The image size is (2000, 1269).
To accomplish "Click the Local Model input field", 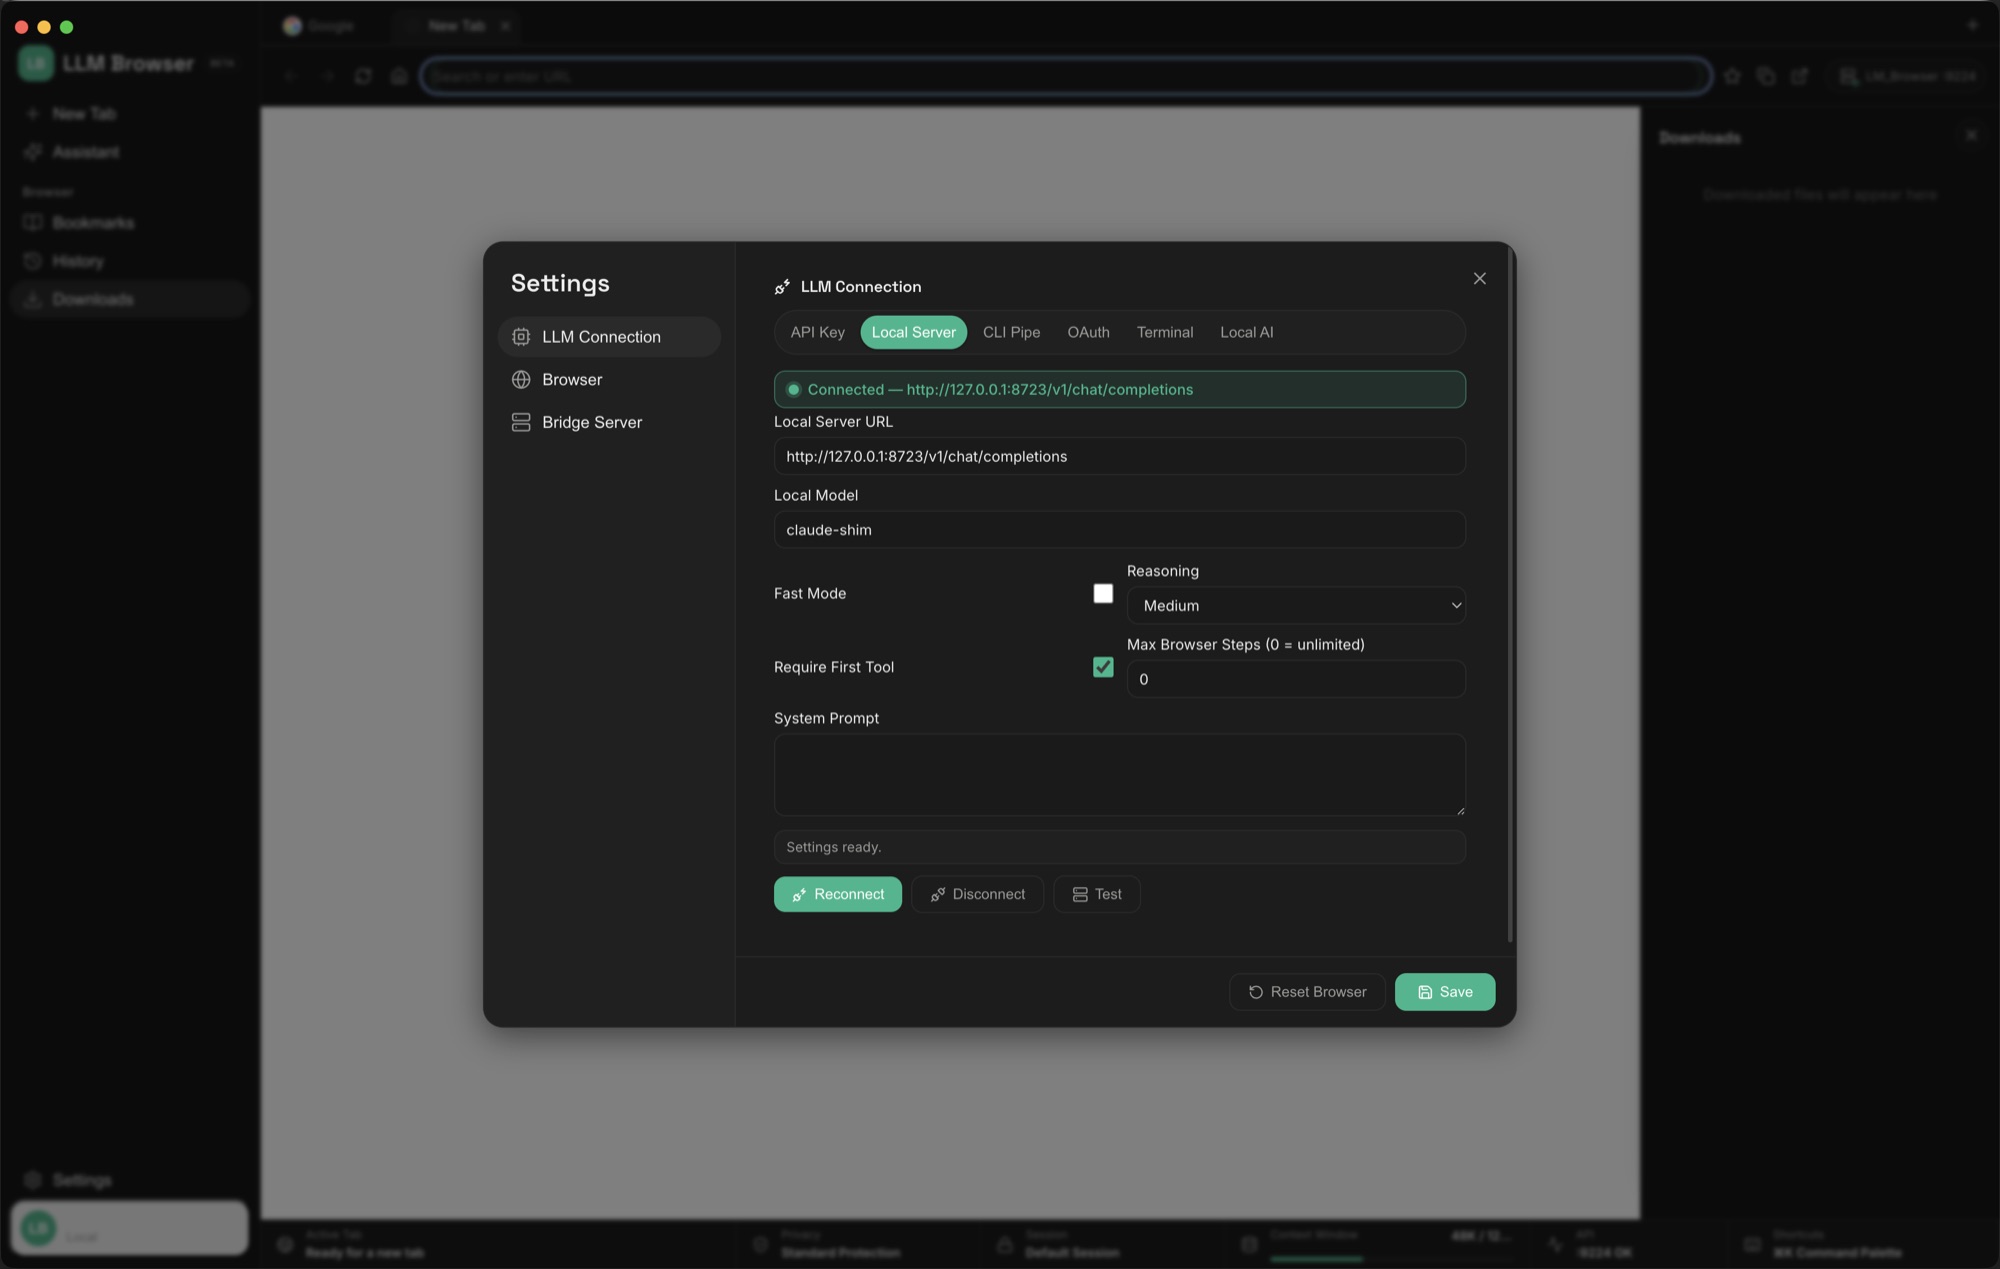I will (1119, 530).
